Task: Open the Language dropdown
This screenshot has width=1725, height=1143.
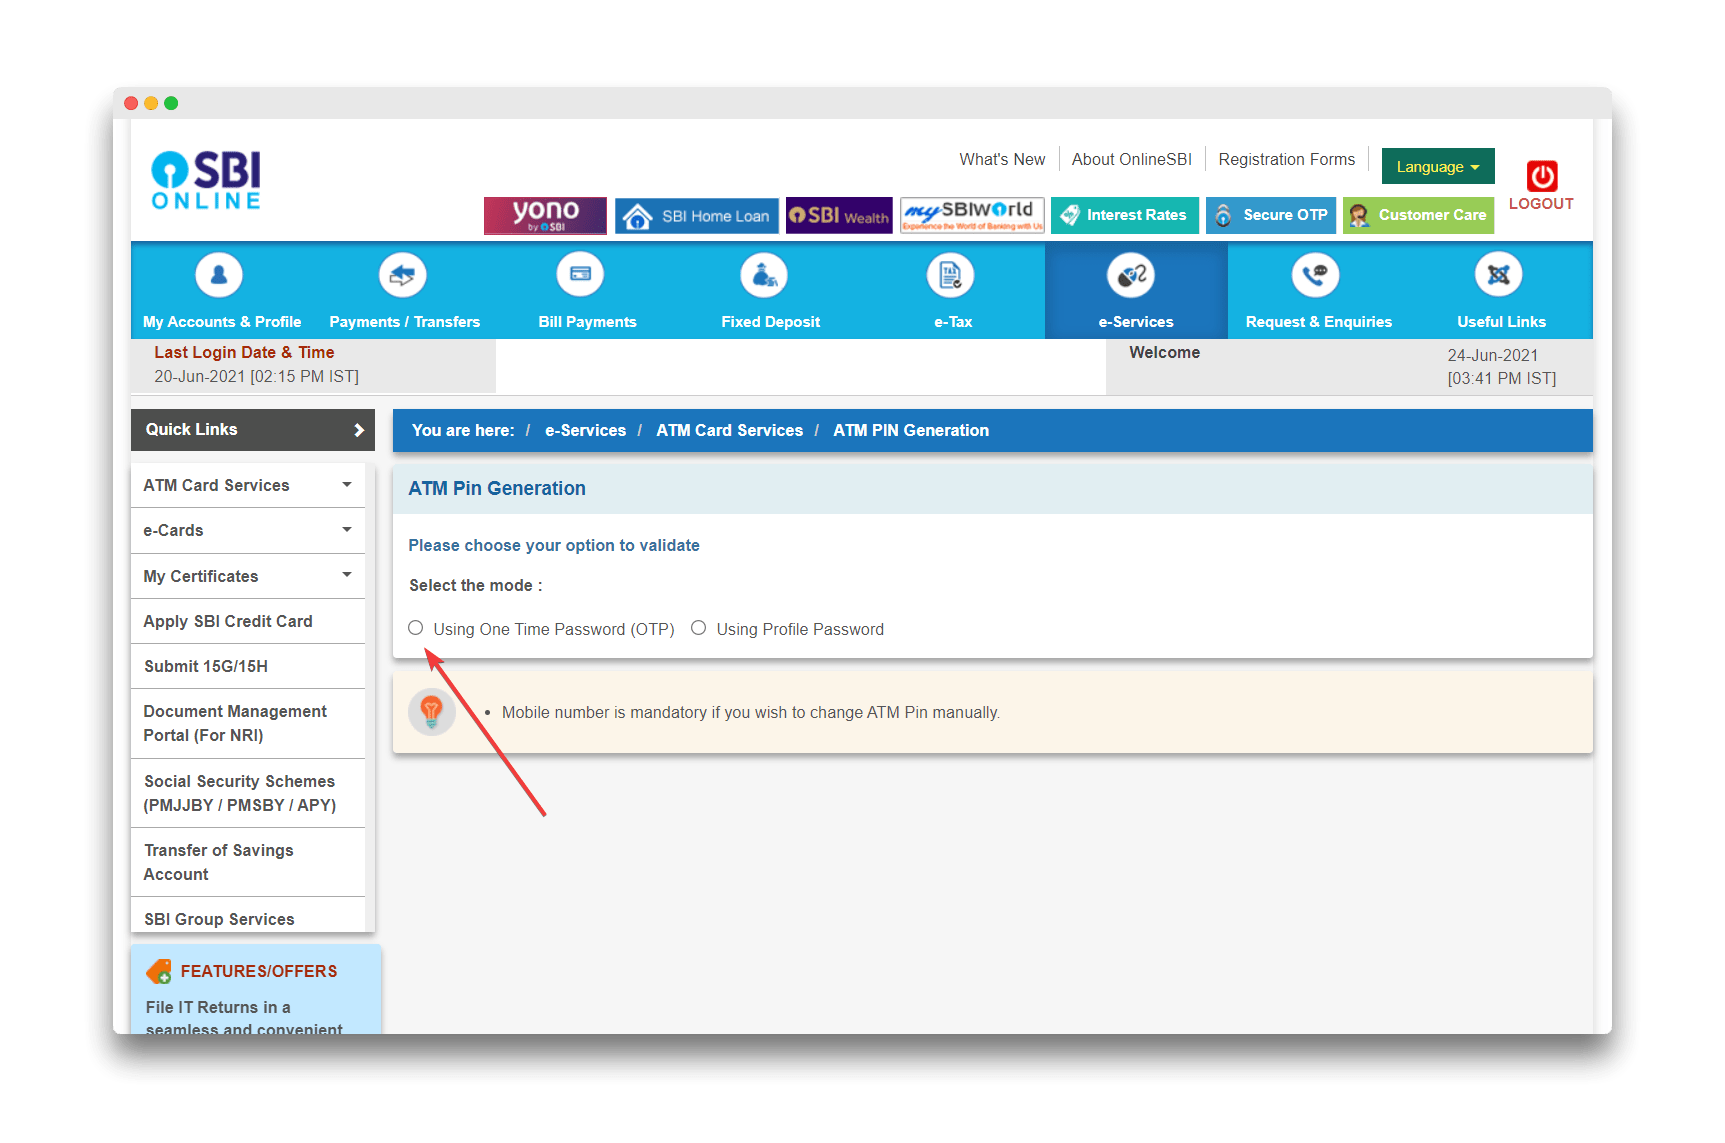Action: tap(1437, 166)
